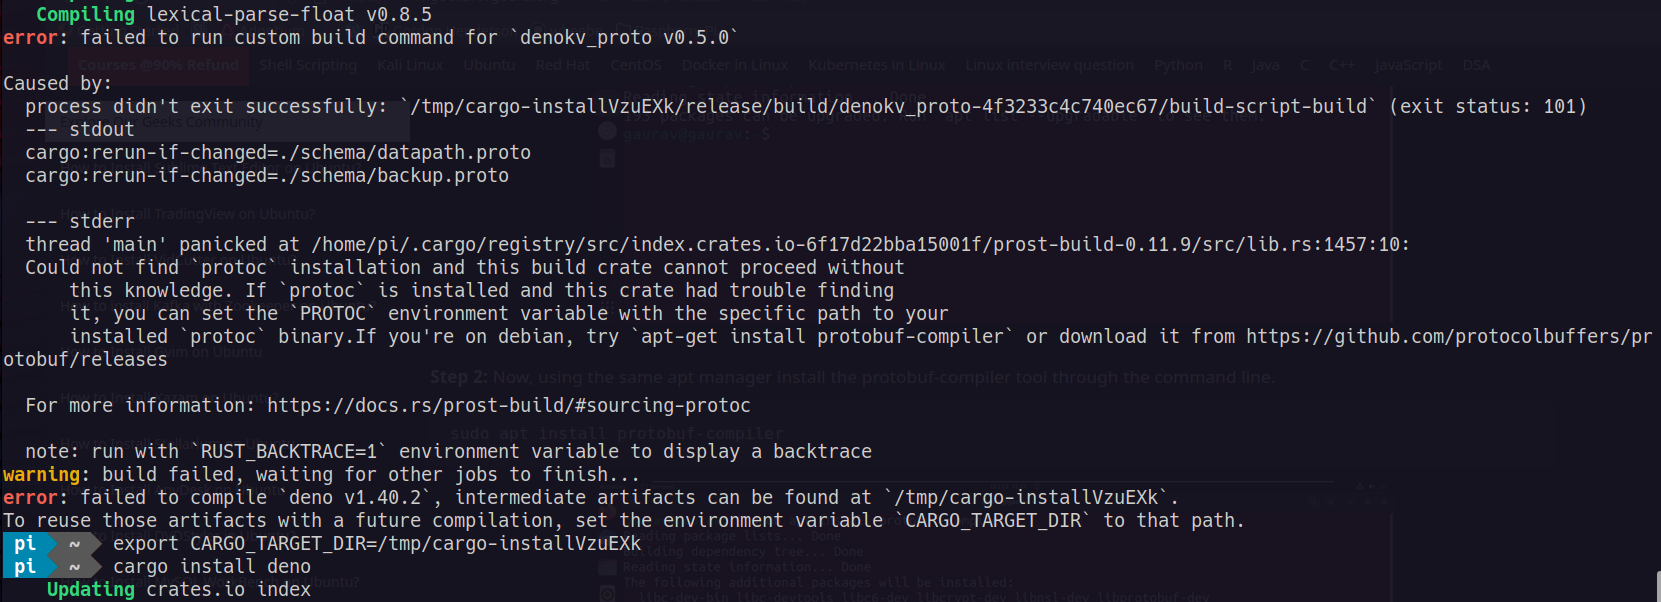The width and height of the screenshot is (1661, 602).
Task: Select 'Linux interview question' in background browser
Action: (1049, 65)
